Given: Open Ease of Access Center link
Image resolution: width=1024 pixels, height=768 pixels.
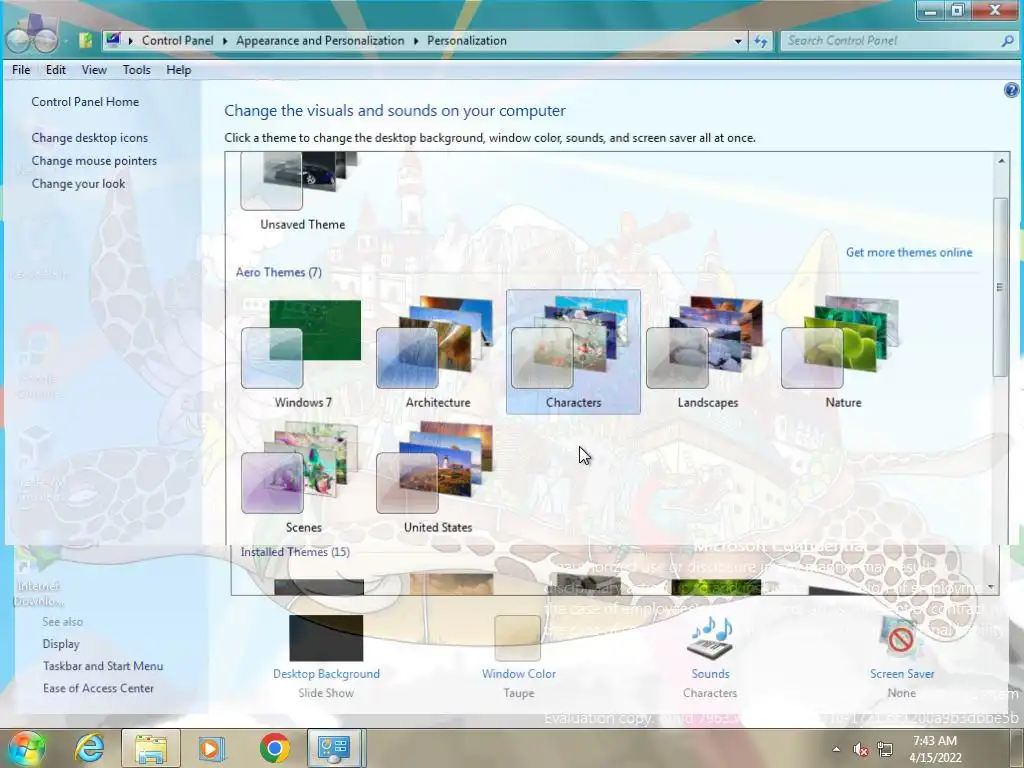Looking at the screenshot, I should [99, 688].
